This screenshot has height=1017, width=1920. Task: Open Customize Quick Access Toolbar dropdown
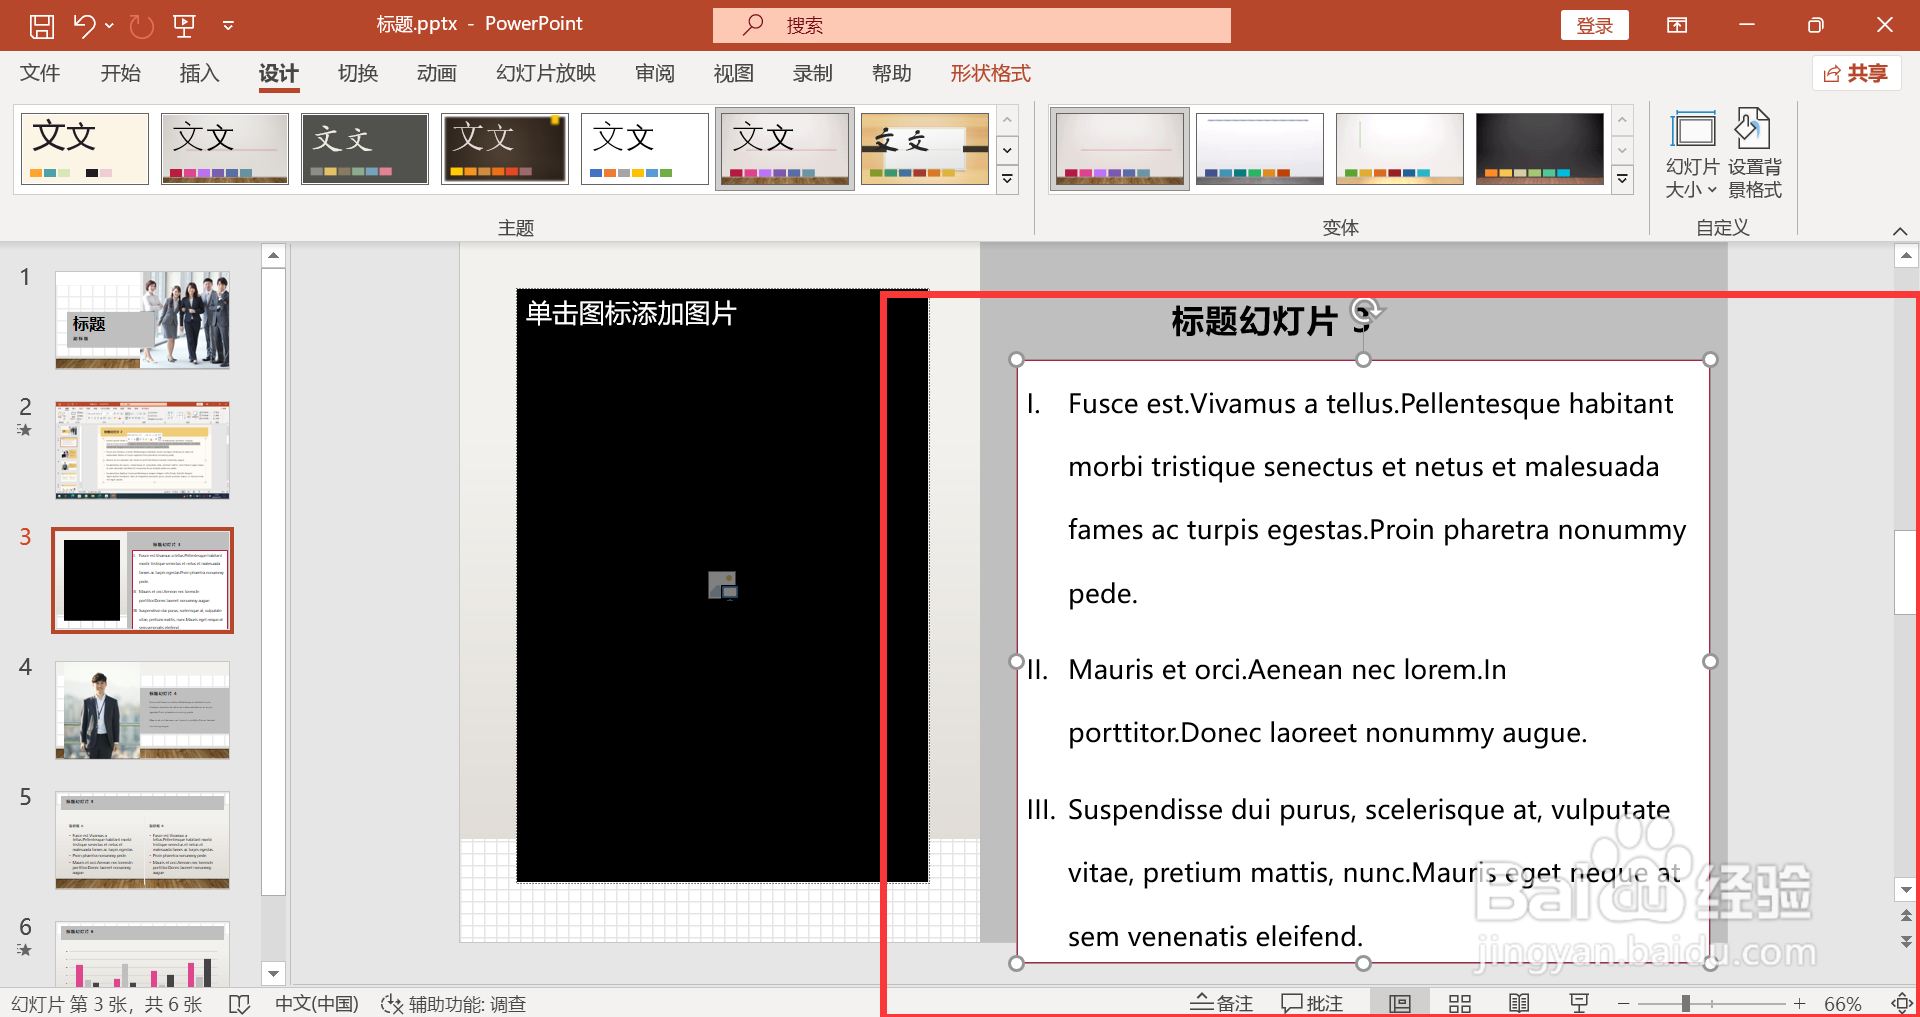click(228, 26)
